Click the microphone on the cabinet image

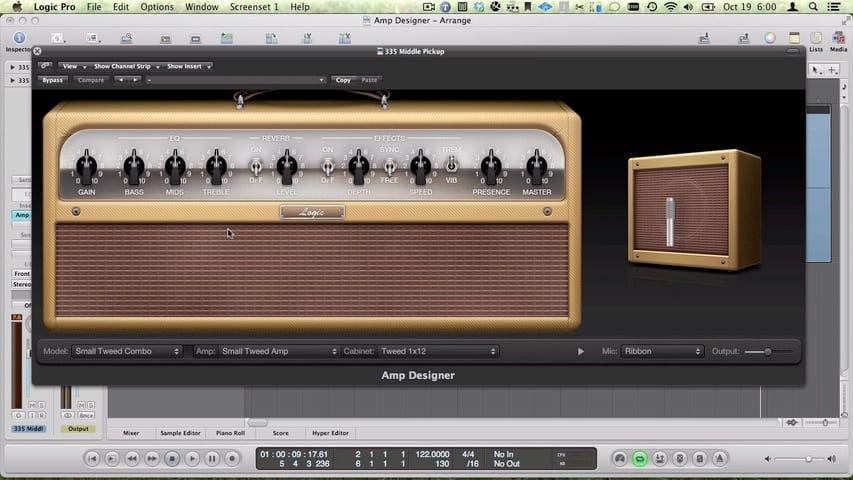click(670, 221)
